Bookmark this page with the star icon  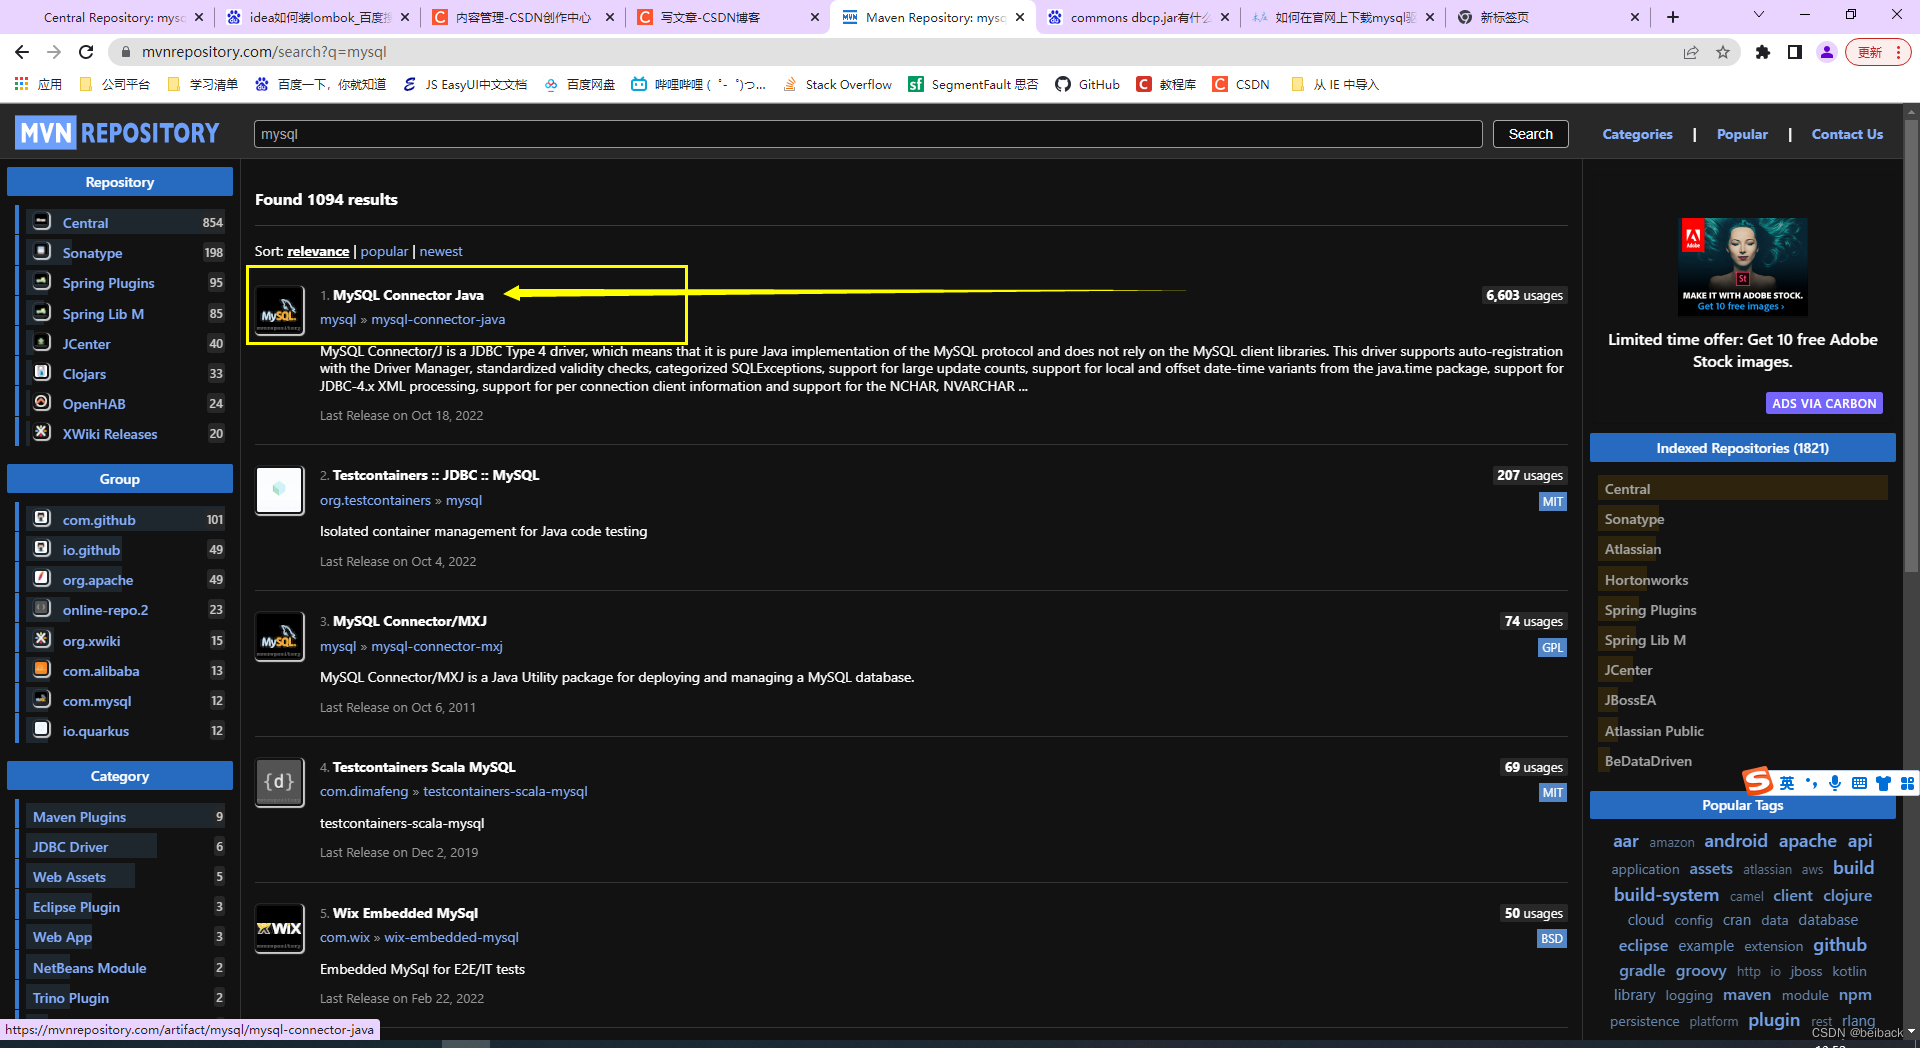1723,52
